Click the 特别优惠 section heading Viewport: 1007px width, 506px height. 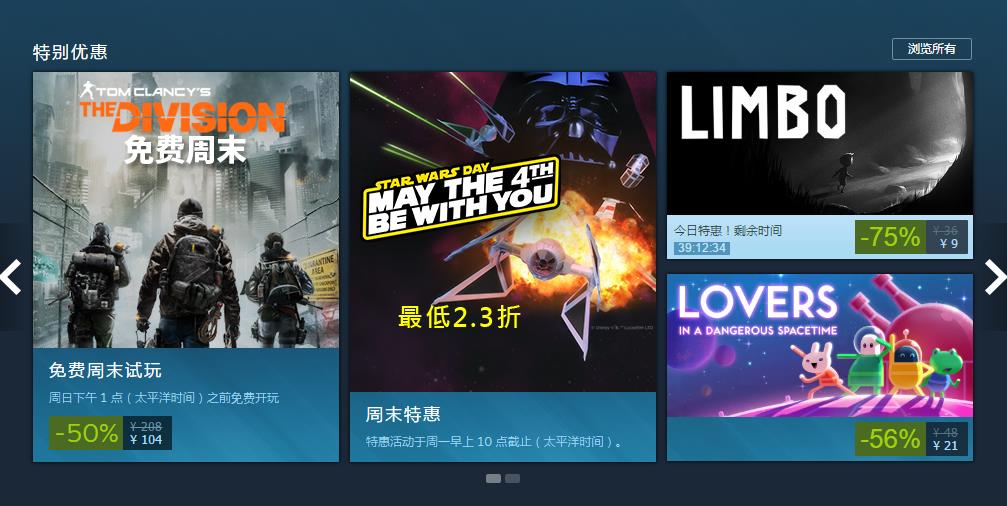(70, 51)
